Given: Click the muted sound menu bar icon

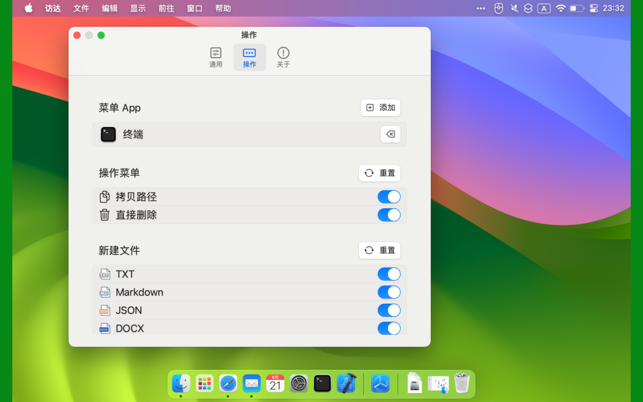Looking at the screenshot, I should (x=514, y=8).
